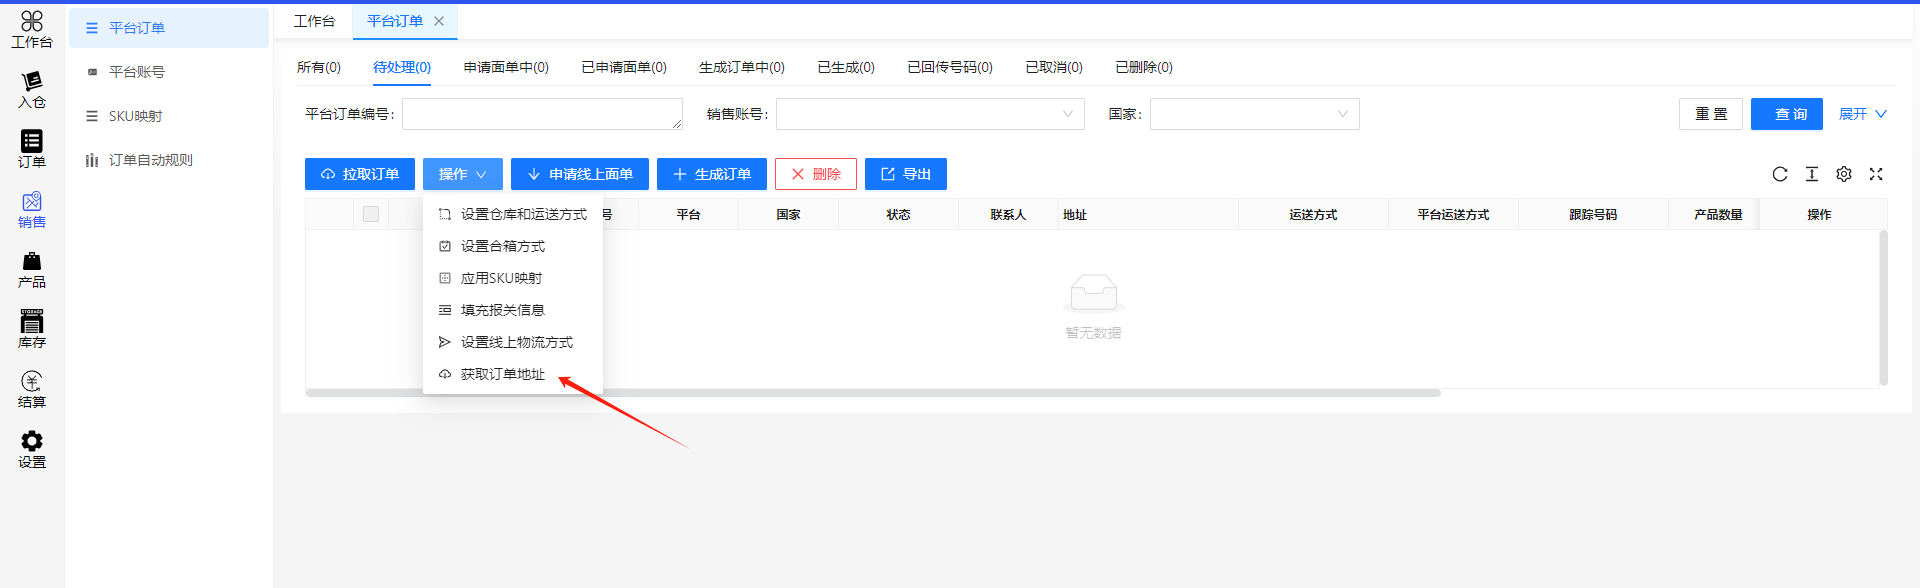Open the 销售账号 dropdown
Viewport: 1920px width, 588px height.
click(x=930, y=114)
